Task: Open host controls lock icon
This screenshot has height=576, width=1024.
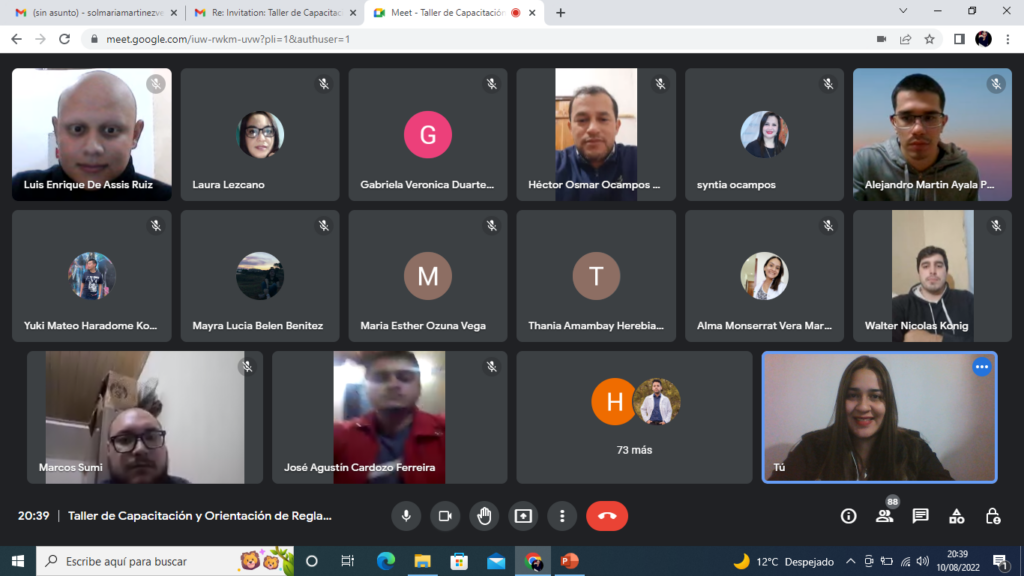Action: (x=992, y=516)
